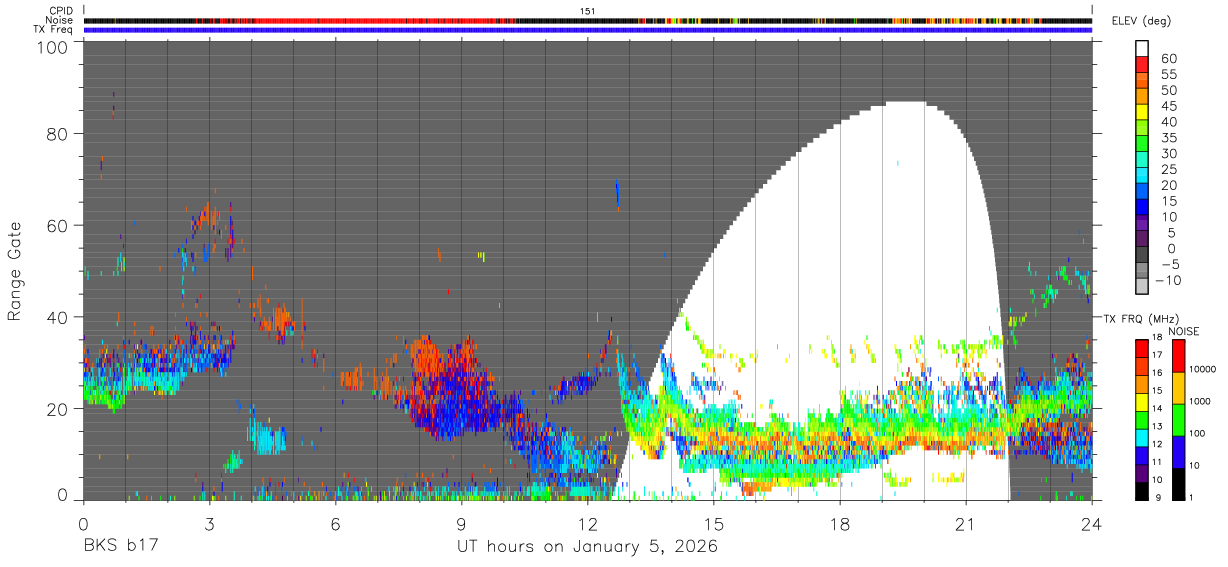Click the 45 label on the ELEV colorbar

click(1170, 106)
